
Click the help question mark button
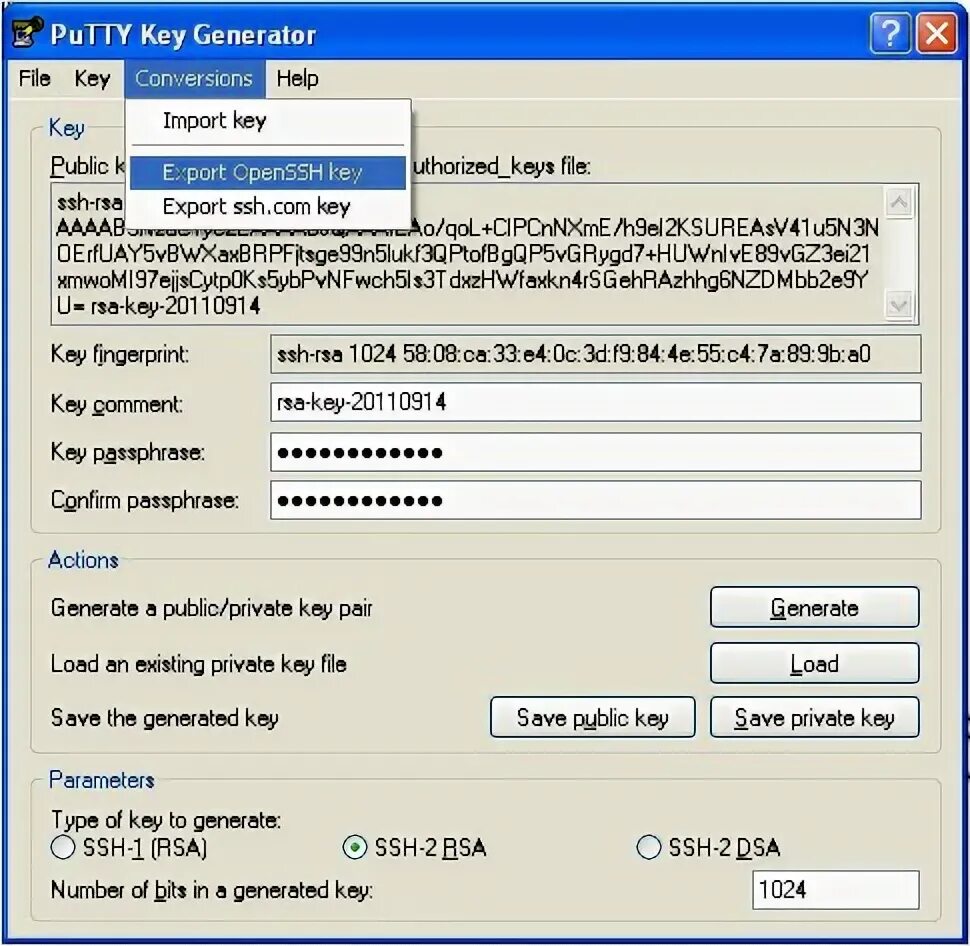coord(890,33)
